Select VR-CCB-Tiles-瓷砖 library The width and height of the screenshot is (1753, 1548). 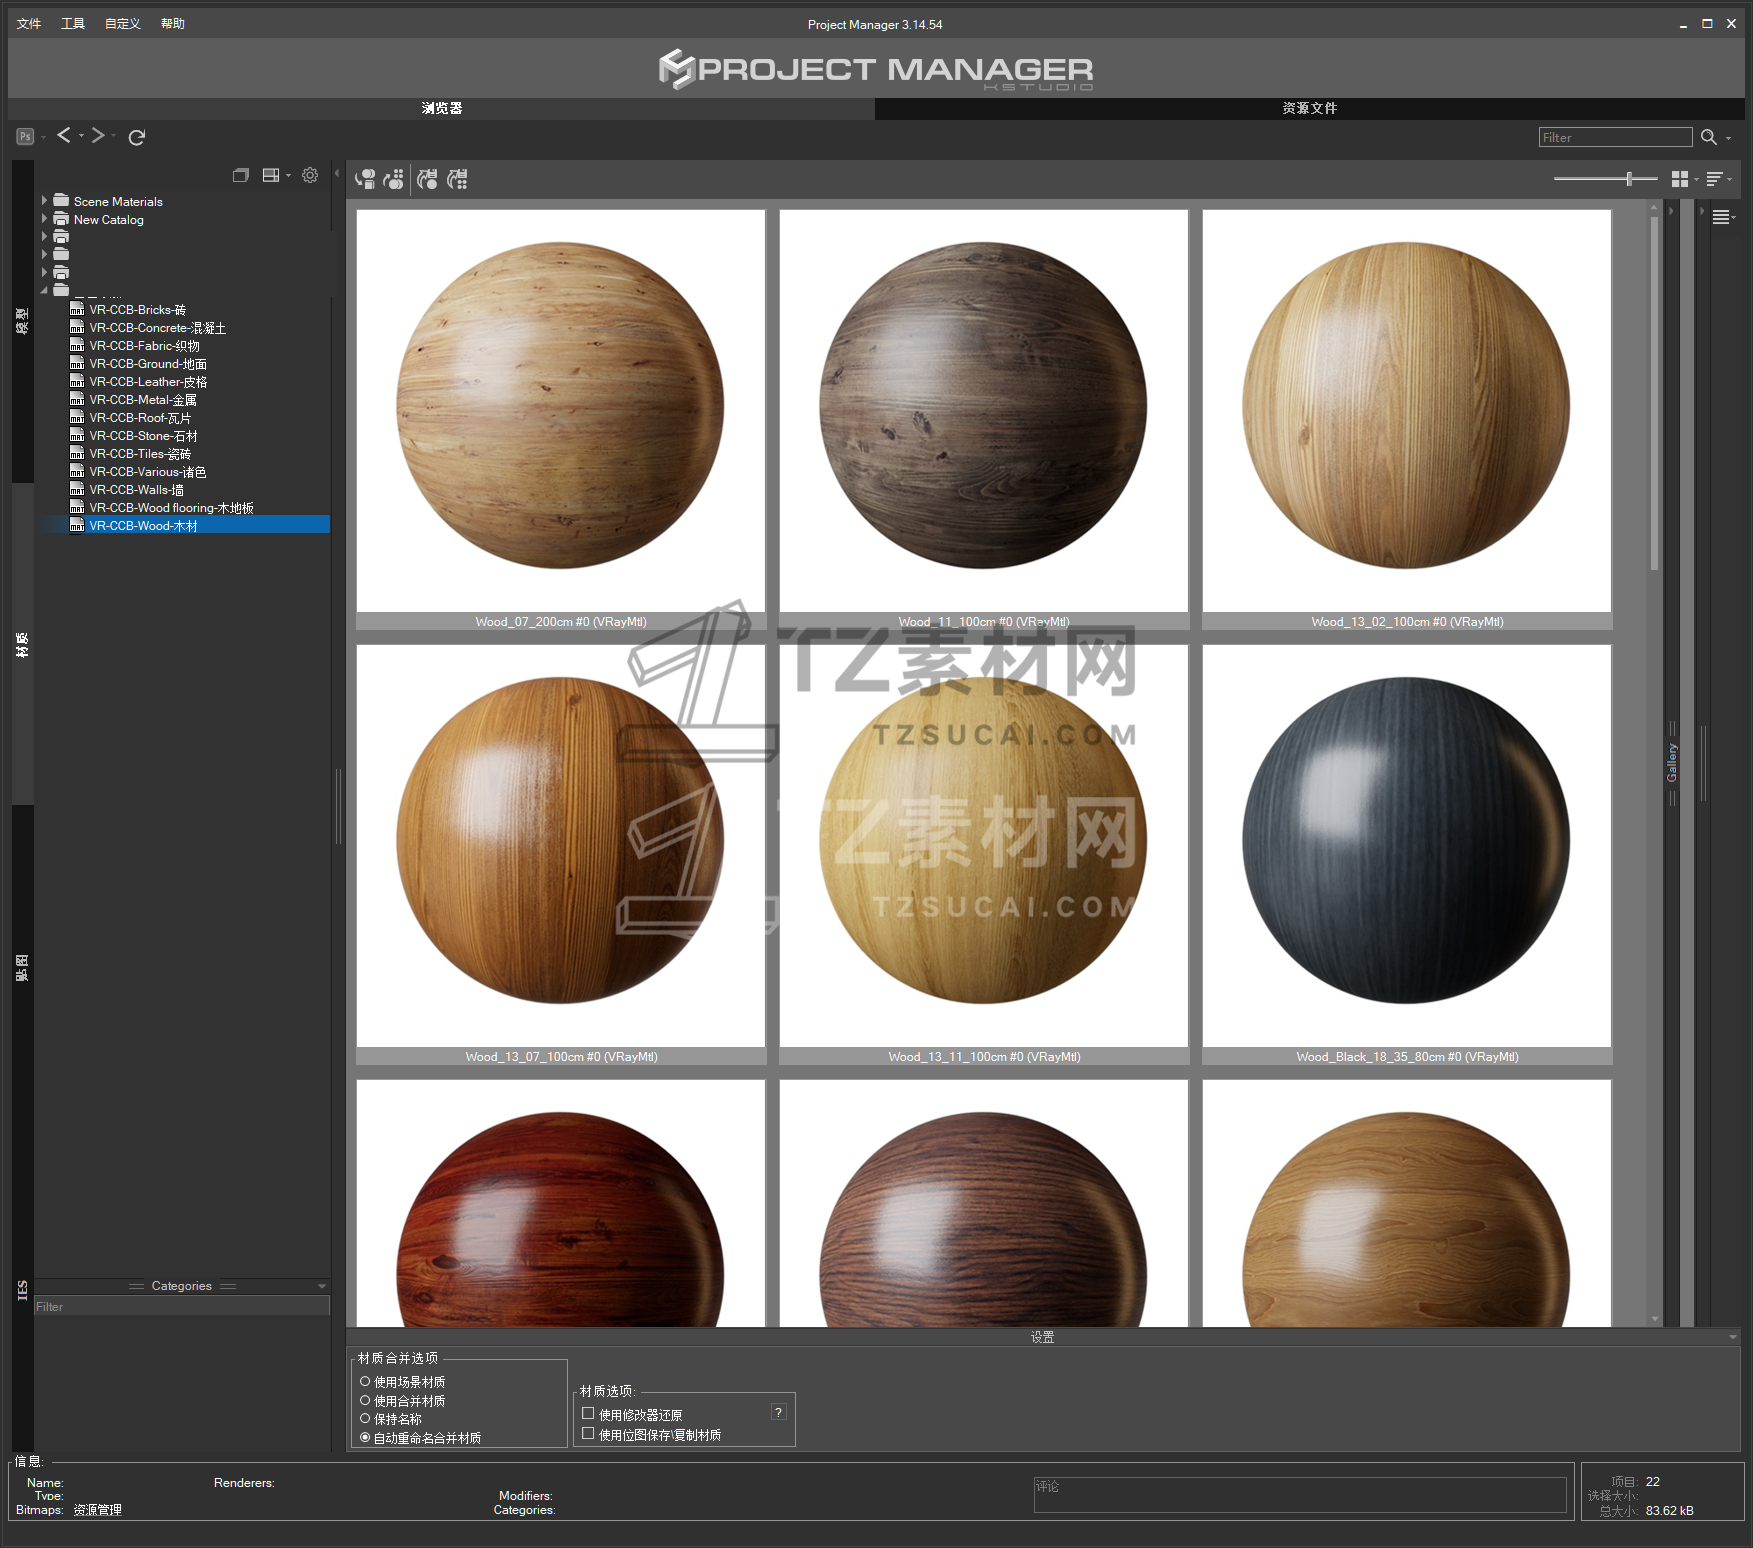(x=140, y=454)
